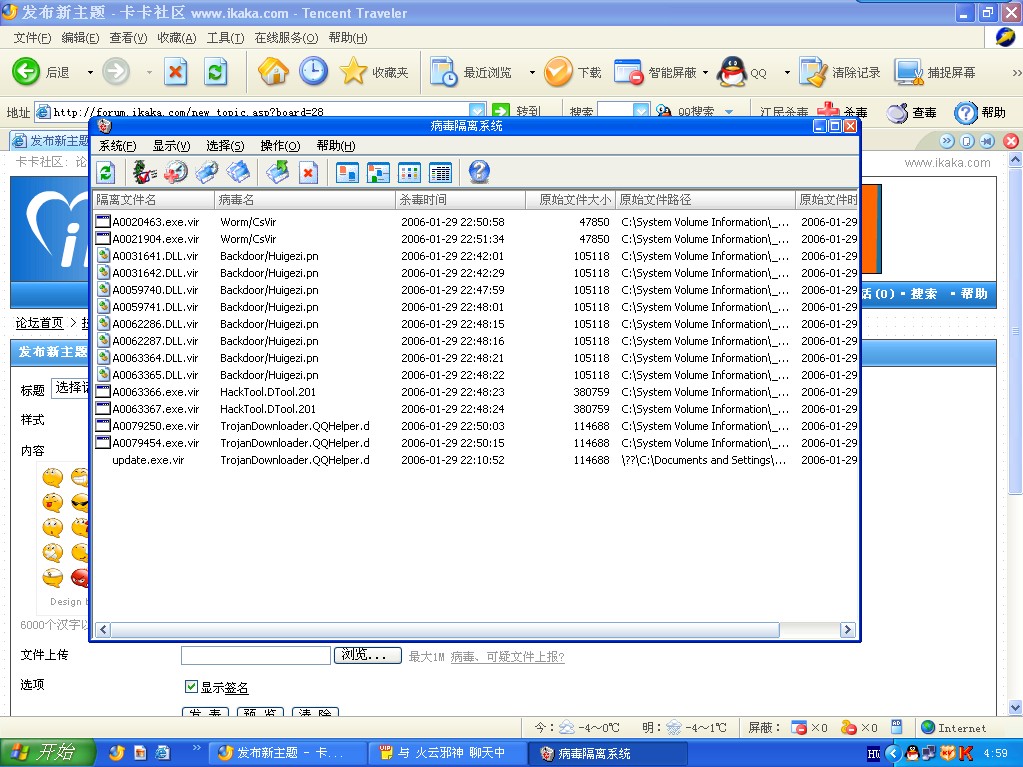The width and height of the screenshot is (1023, 767).
Task: Open the 智能屏蔽 dropdown arrow
Action: (705, 72)
